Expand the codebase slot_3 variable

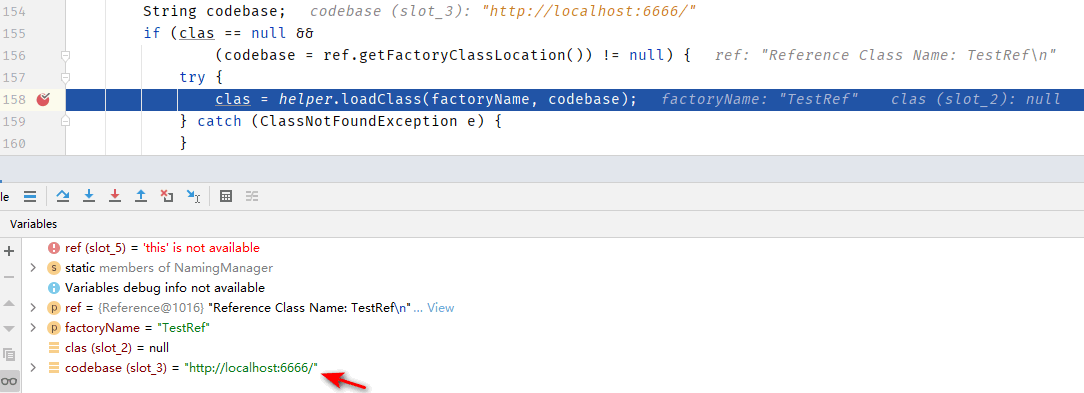point(32,367)
